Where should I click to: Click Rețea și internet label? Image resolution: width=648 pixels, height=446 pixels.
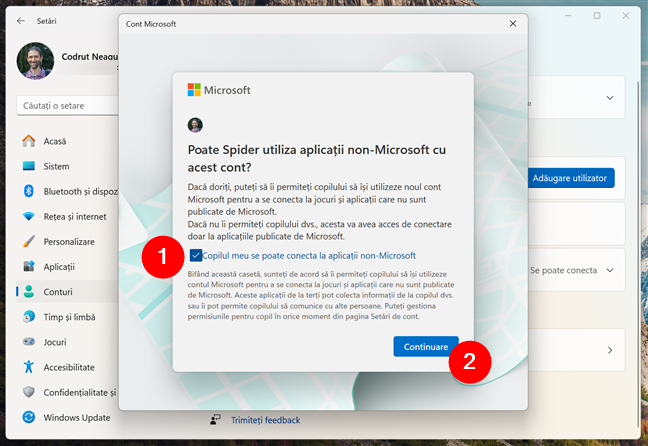[75, 217]
